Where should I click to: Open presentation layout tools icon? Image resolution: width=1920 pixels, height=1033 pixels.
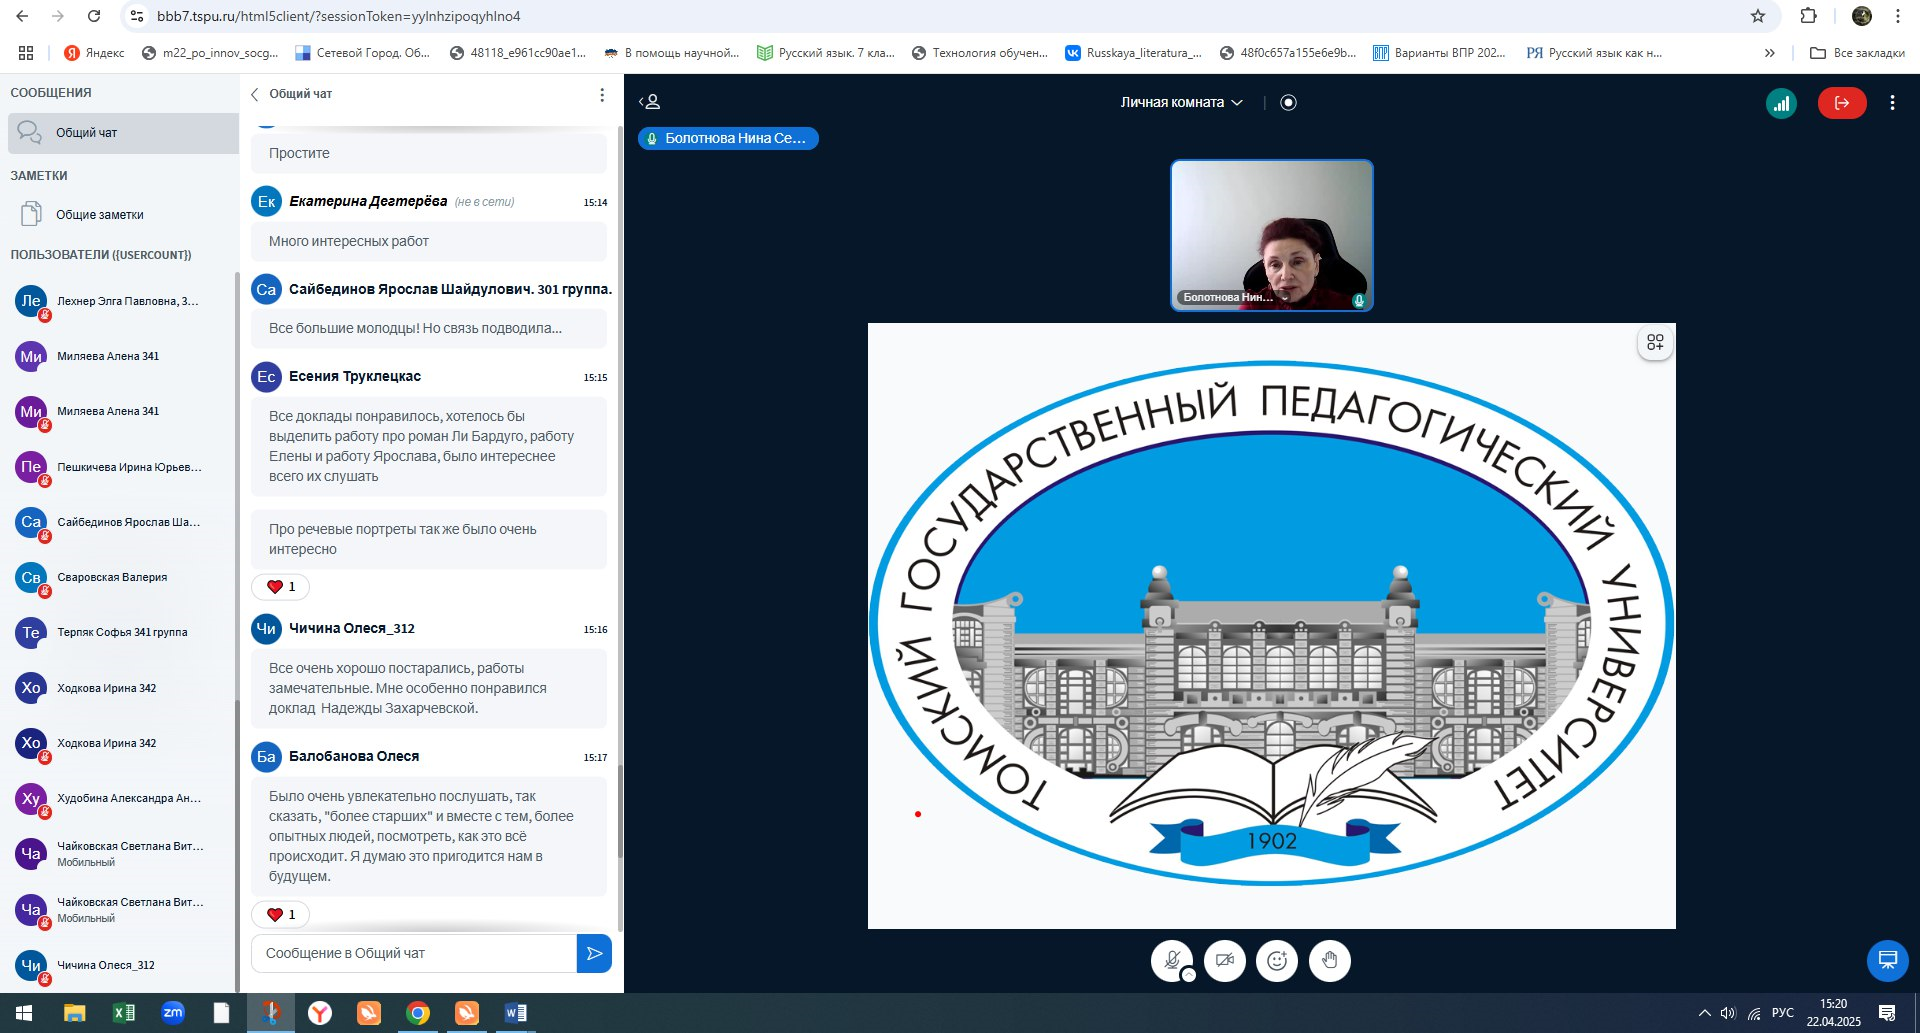point(1656,343)
